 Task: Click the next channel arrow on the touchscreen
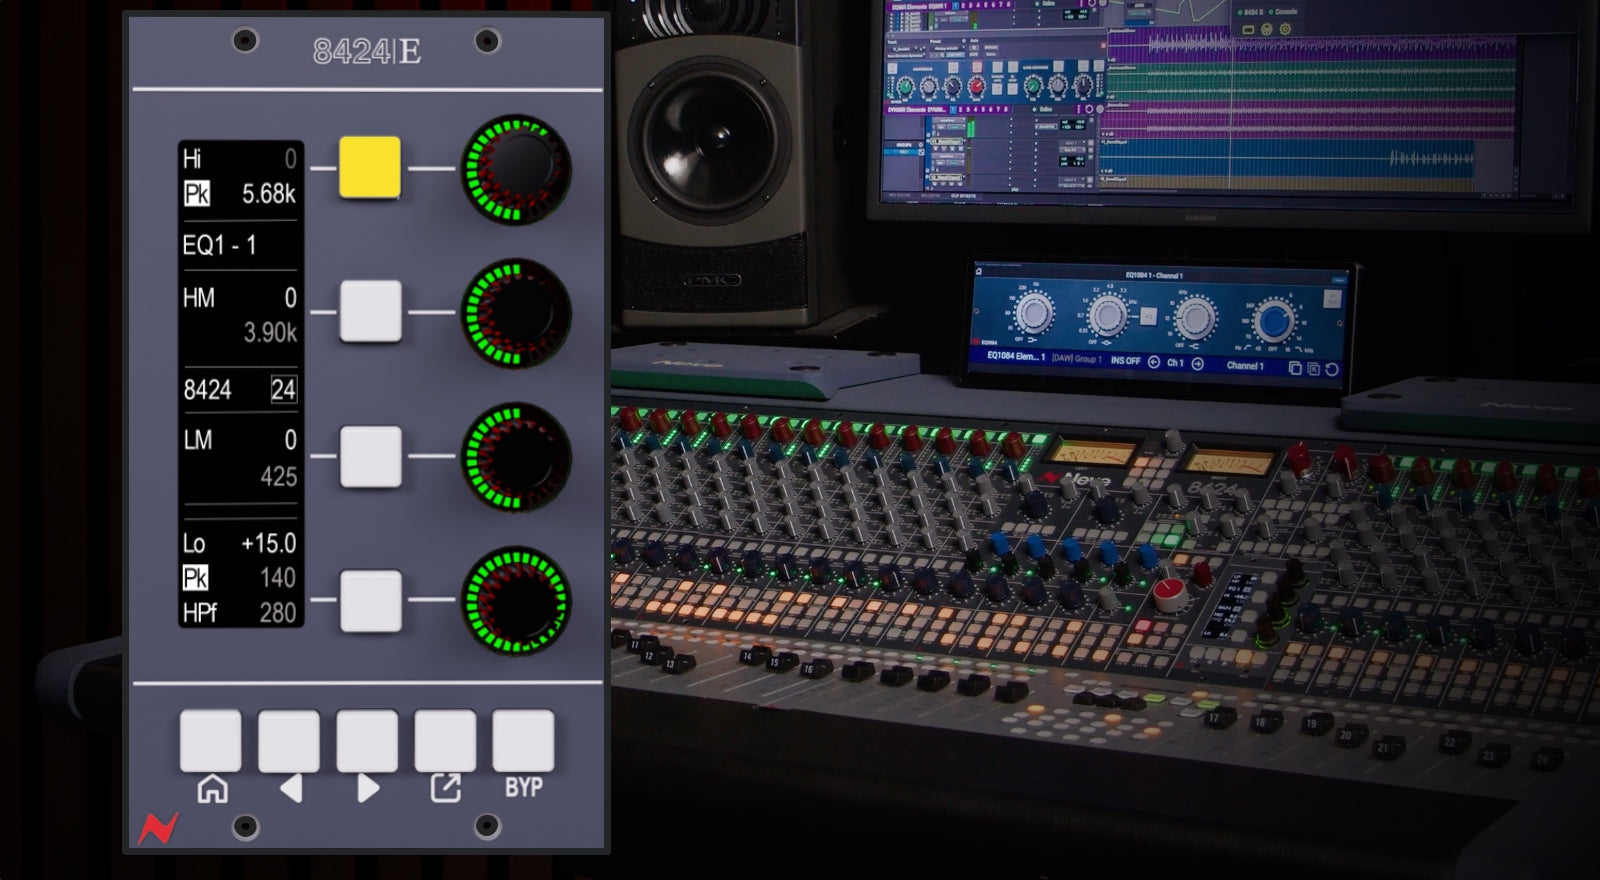pyautogui.click(x=1197, y=363)
